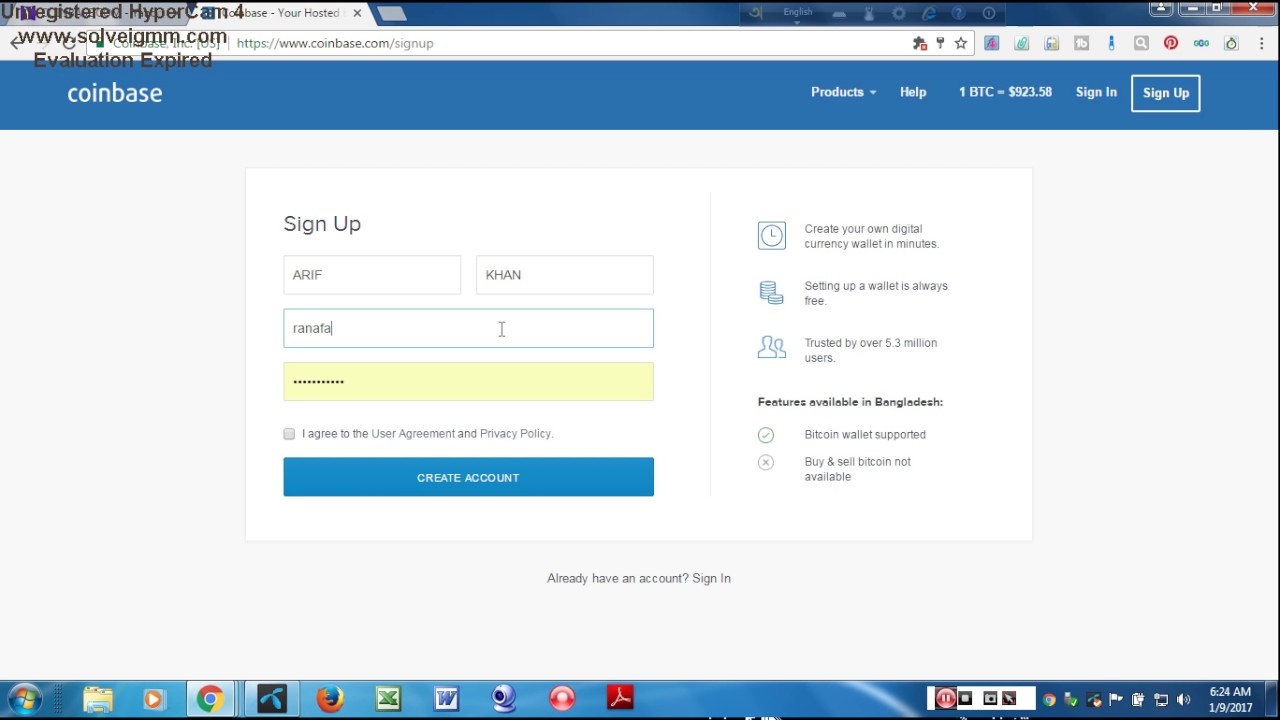1280x720 pixels.
Task: Click the first name field ARIF
Action: click(x=372, y=275)
